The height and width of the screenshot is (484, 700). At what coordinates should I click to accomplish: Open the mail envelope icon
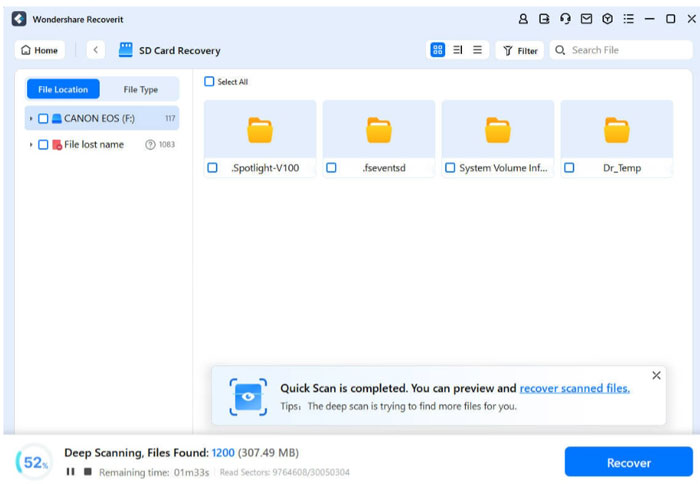tap(586, 19)
